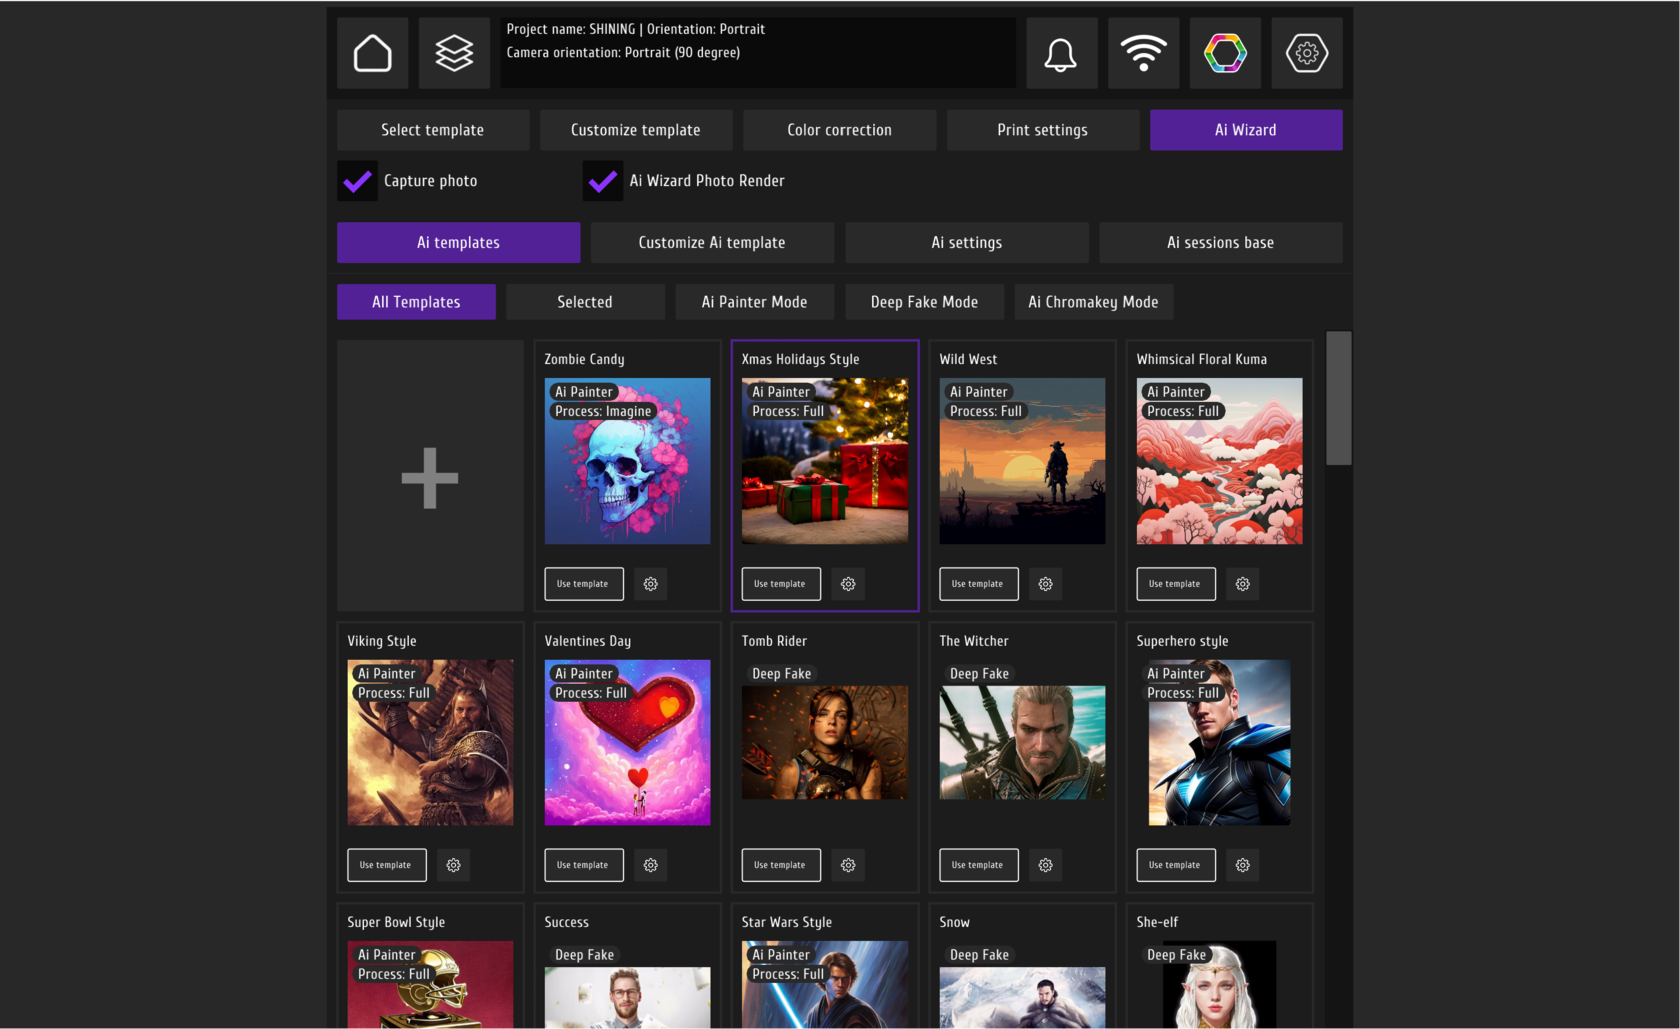This screenshot has height=1029, width=1680.
Task: Open the Ai settings sub-tab
Action: [967, 243]
